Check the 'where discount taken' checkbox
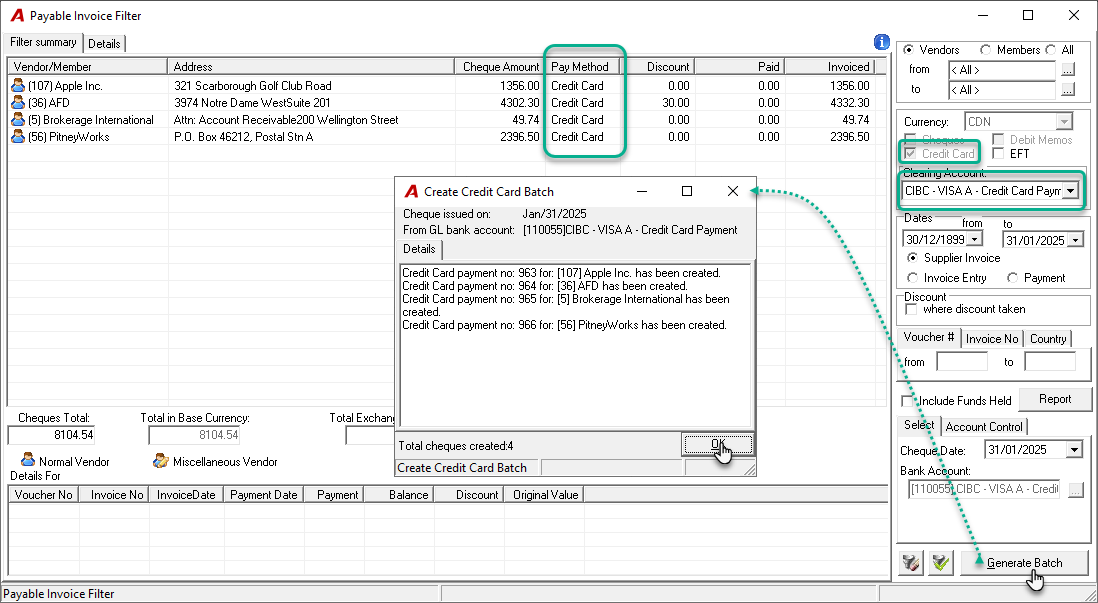Screen dimensions: 1098x603 (911, 309)
